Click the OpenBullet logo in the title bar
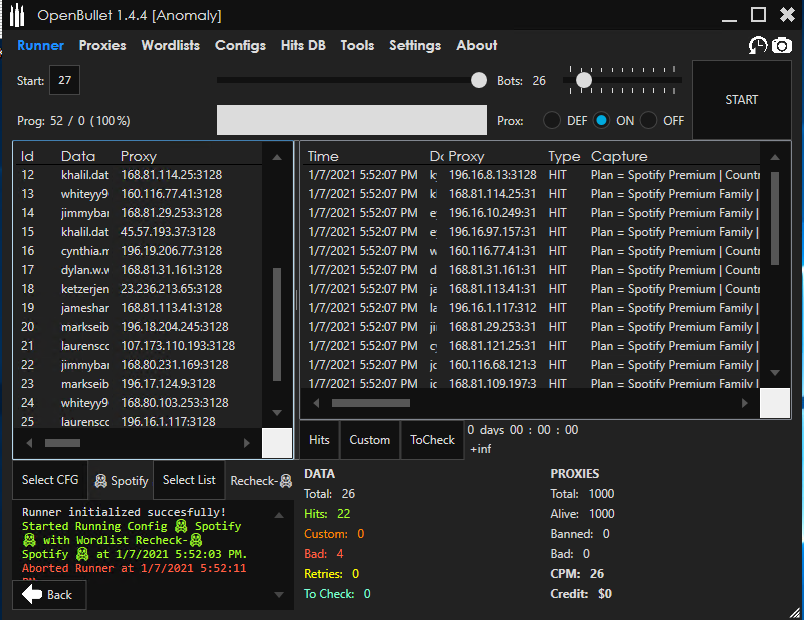804x620 pixels. pos(15,14)
